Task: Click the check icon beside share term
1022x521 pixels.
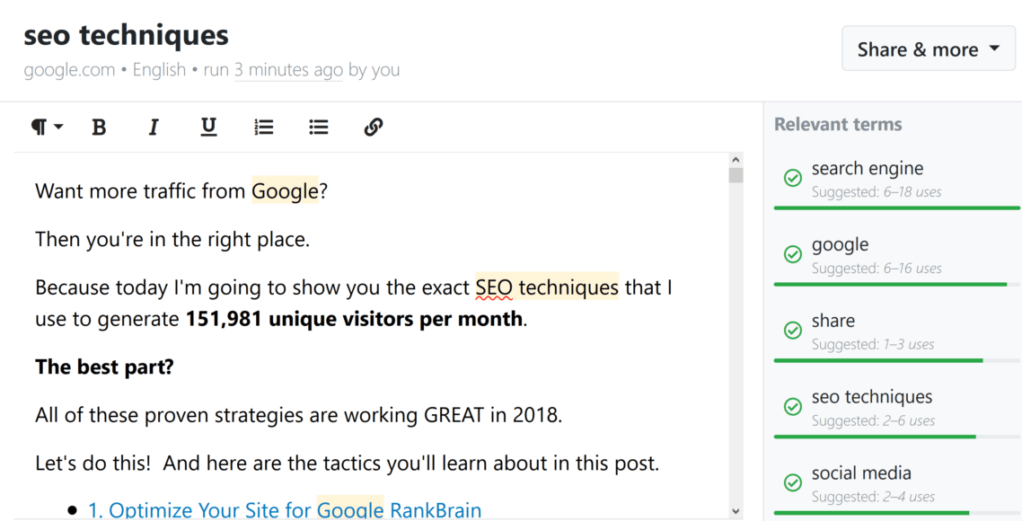Action: coord(793,330)
